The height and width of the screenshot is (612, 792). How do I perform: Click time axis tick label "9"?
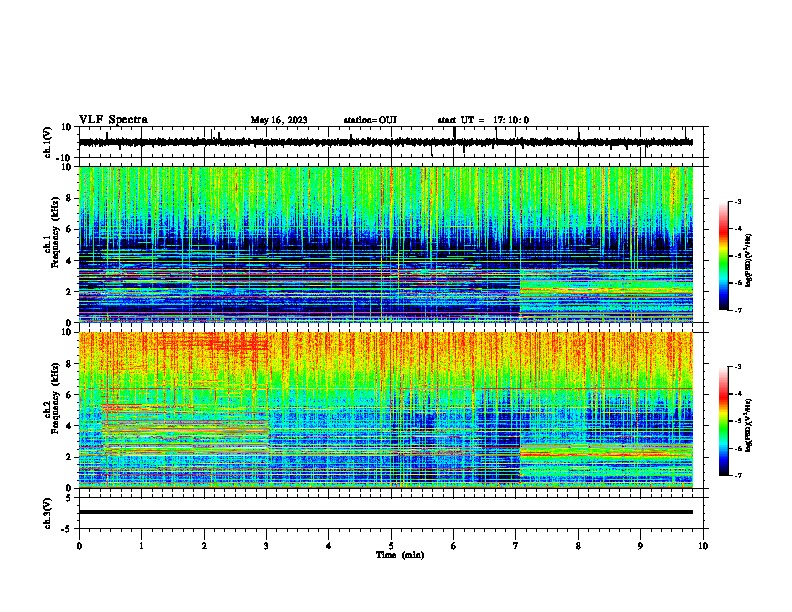click(x=640, y=546)
